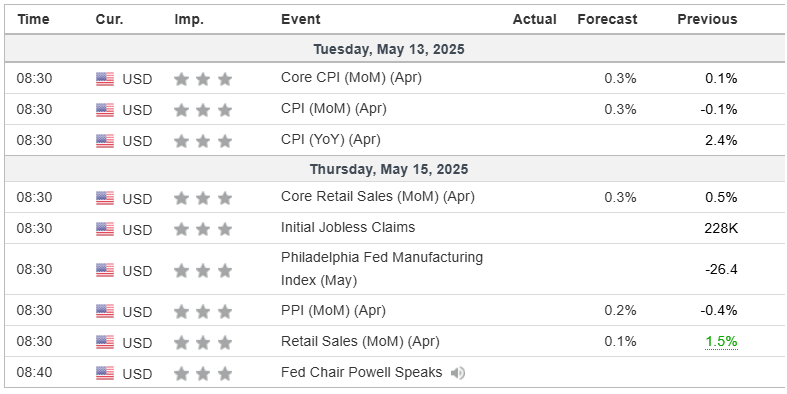This screenshot has height=394, width=787.
Task: Open the Philadelphia Fed Manufacturing Index event
Action: point(381,269)
